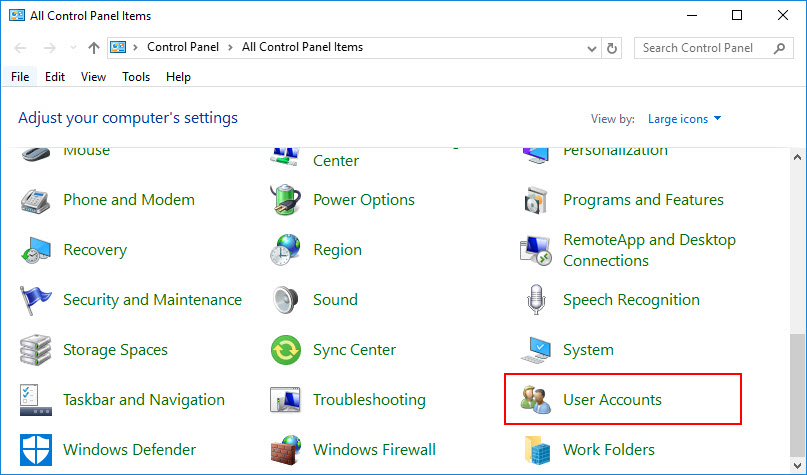807x475 pixels.
Task: Open the Recovery icon
Action: 36,250
